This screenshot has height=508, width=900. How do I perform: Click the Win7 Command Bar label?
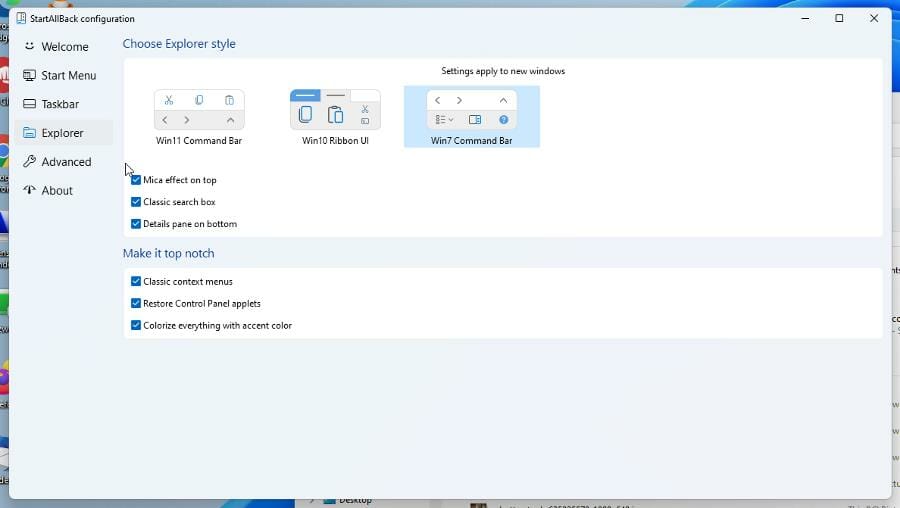pos(471,141)
